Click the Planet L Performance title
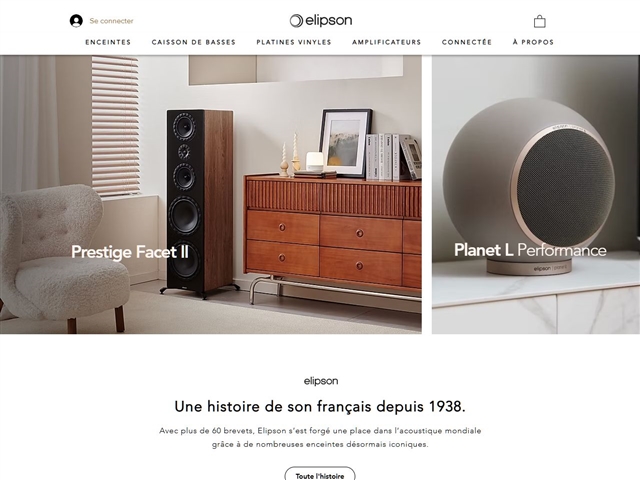The height and width of the screenshot is (480, 640). (x=530, y=250)
